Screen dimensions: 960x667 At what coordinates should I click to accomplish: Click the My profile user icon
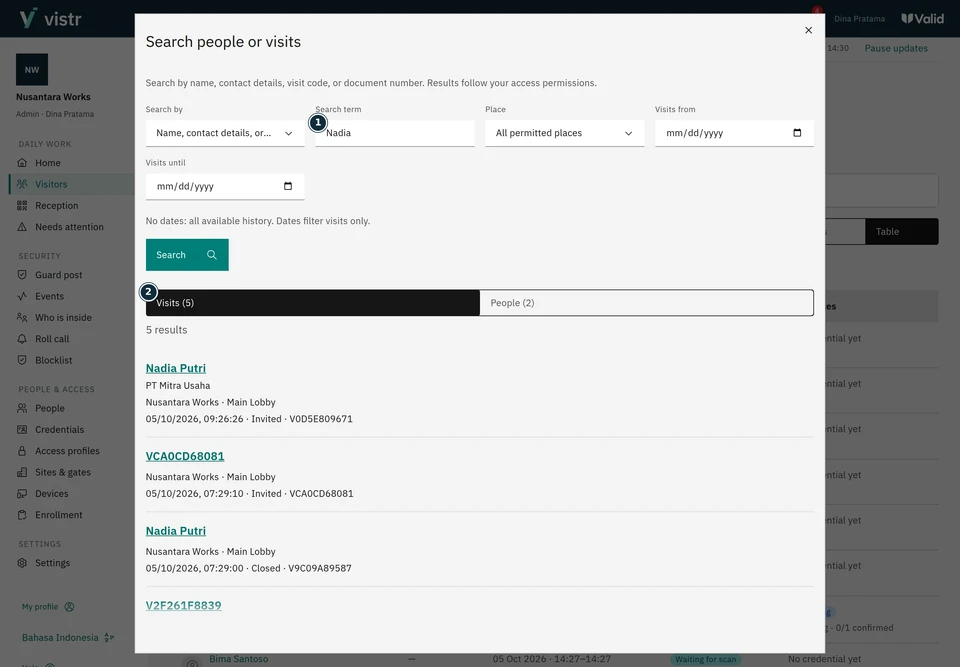[x=69, y=607]
